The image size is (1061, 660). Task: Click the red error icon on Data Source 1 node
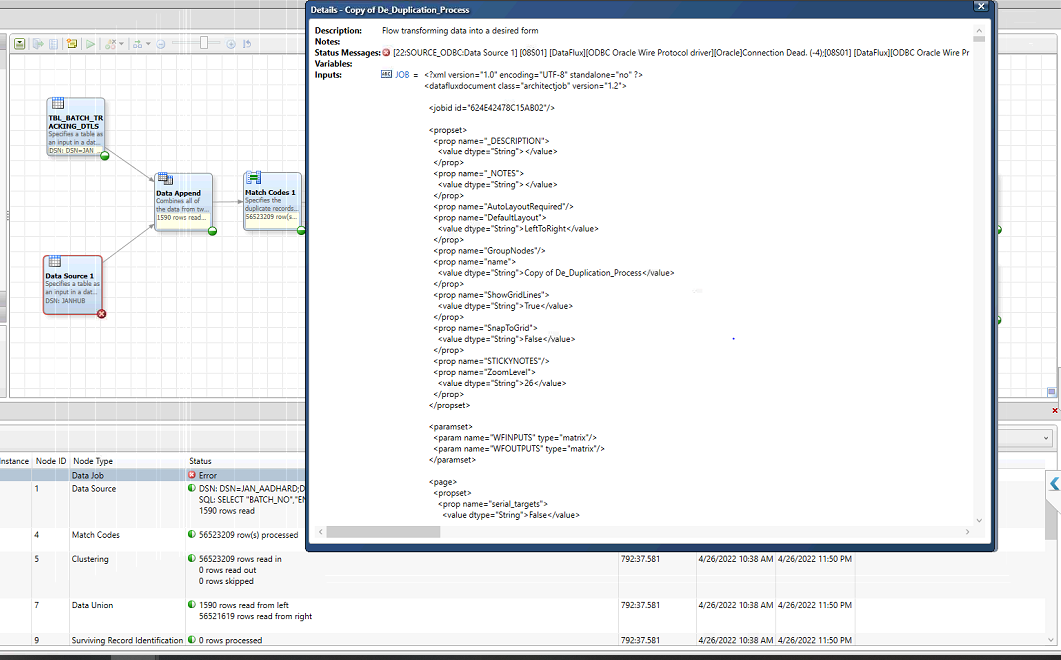click(100, 312)
